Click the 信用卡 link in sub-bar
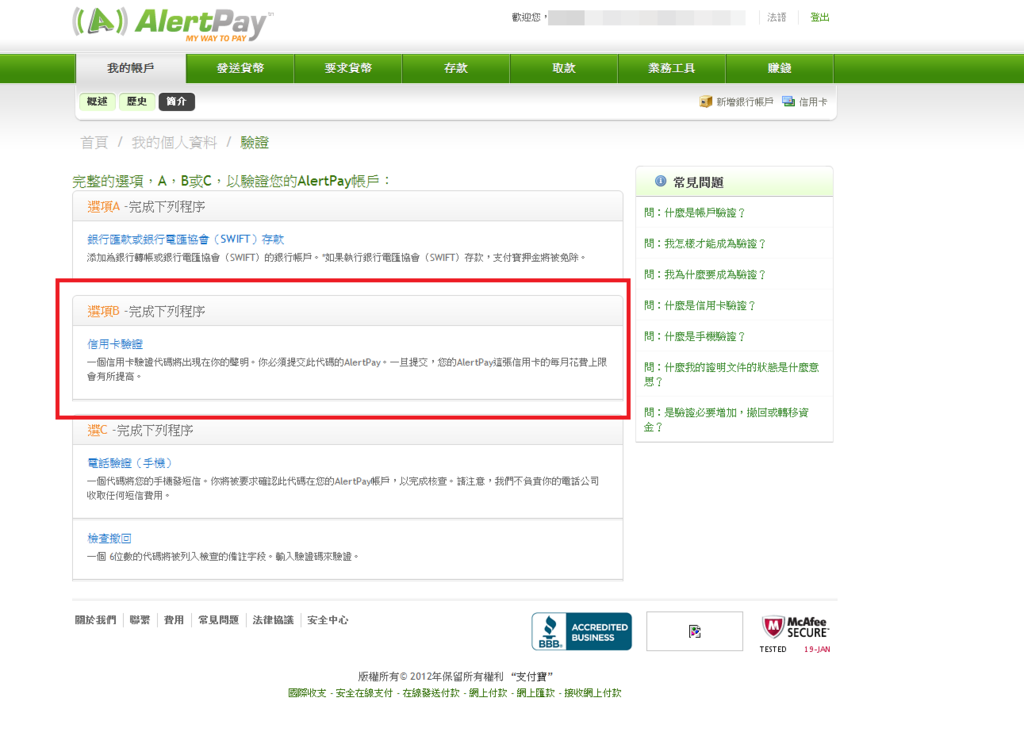Viewport: 1024px width, 736px height. coord(813,102)
